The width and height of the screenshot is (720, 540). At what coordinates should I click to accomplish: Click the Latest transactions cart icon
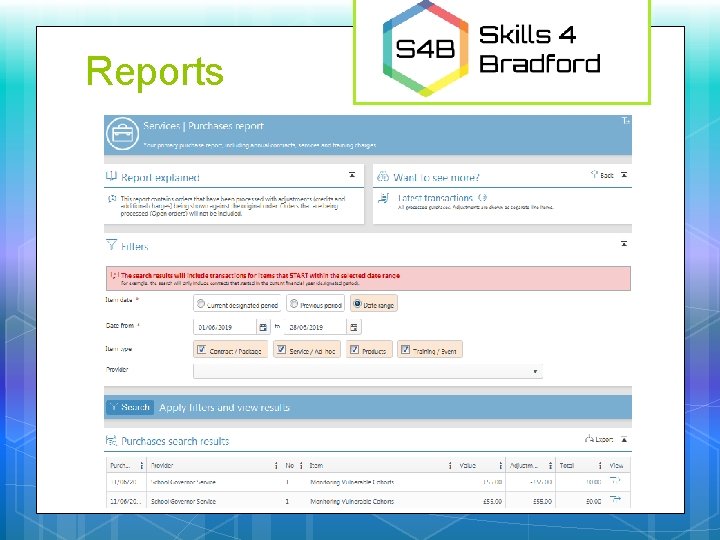point(383,198)
